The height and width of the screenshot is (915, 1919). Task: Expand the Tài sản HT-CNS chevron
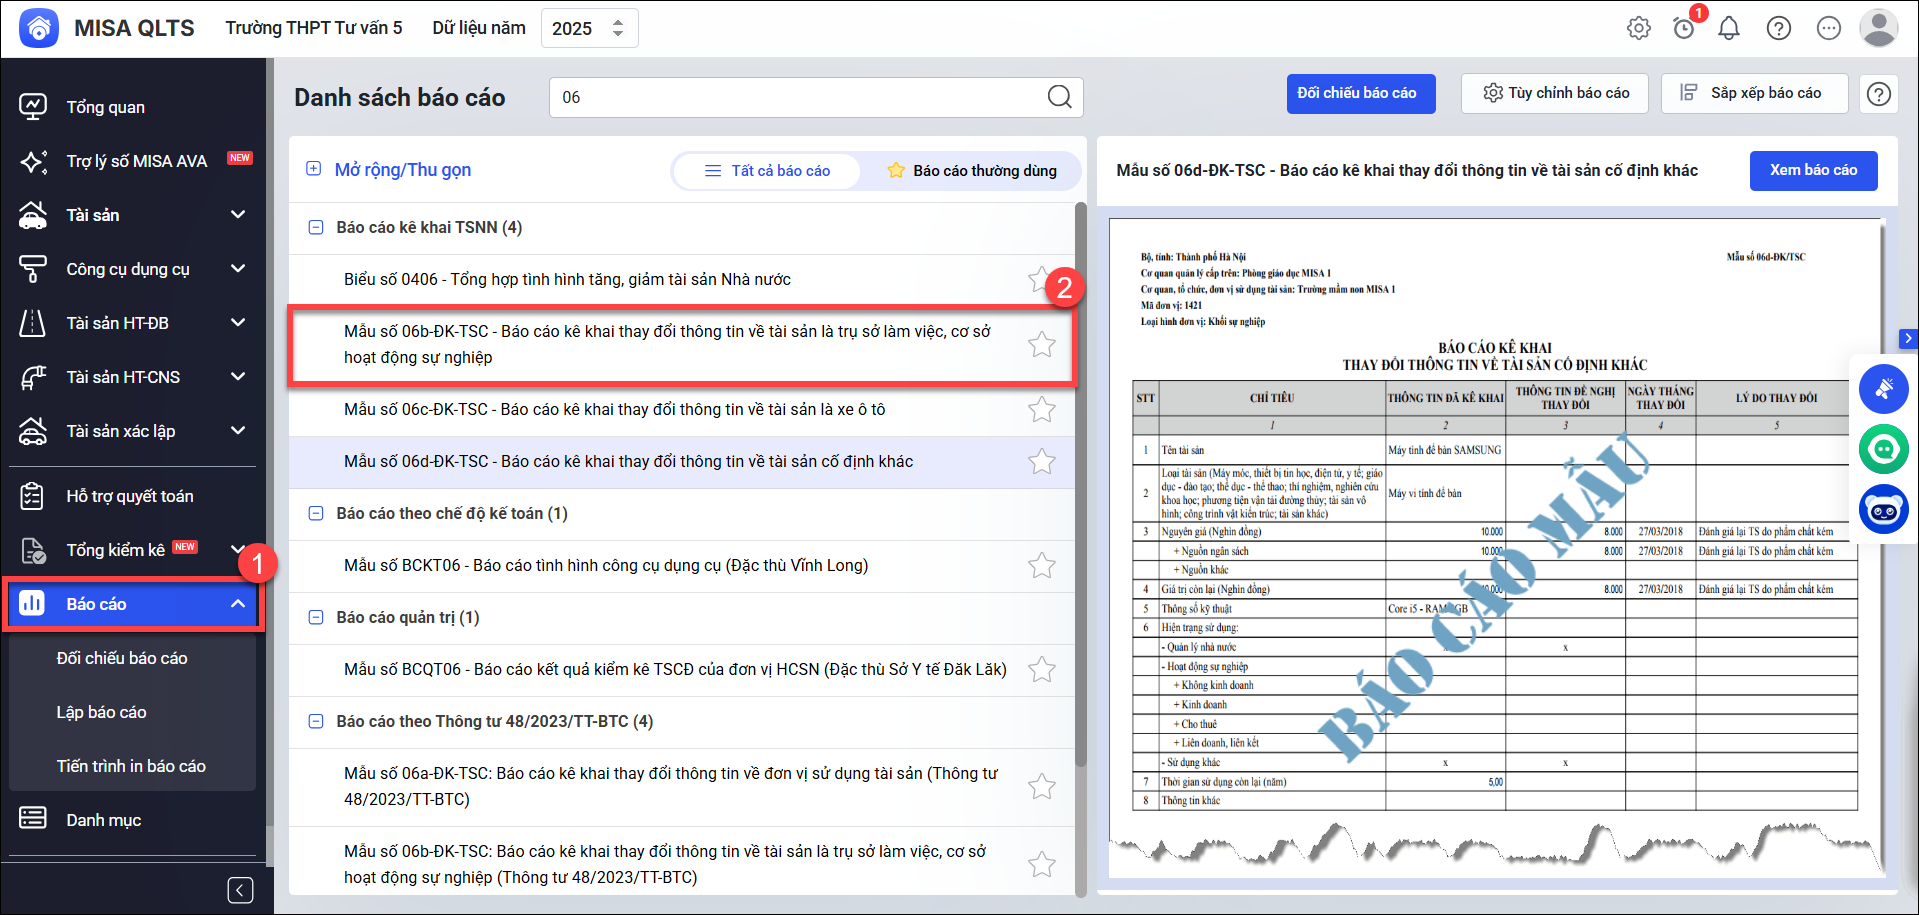[238, 377]
